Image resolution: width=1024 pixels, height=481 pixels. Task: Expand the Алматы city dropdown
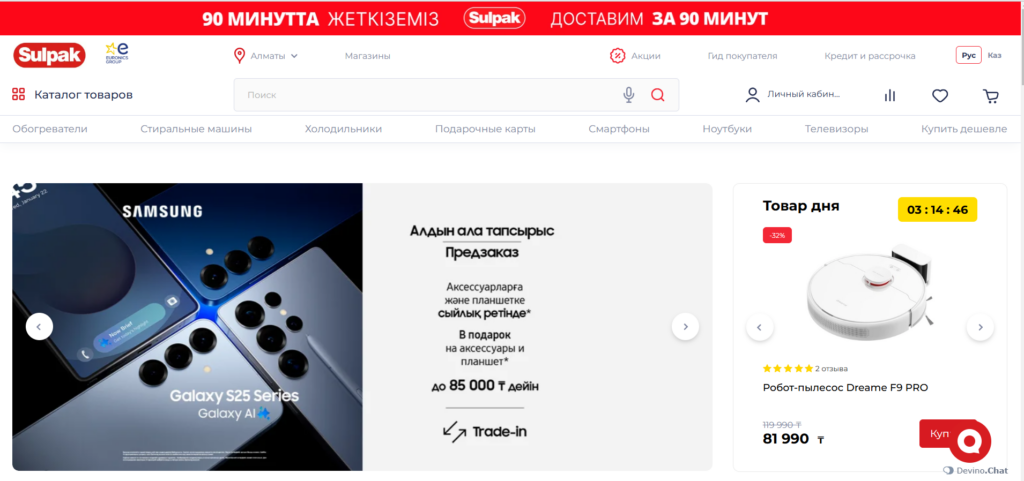click(266, 55)
